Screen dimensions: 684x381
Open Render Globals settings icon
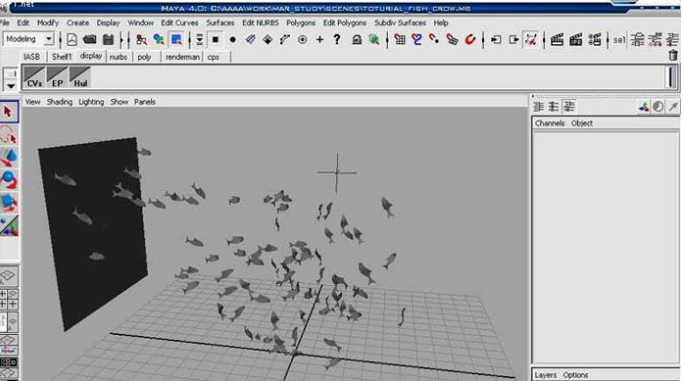tap(594, 40)
